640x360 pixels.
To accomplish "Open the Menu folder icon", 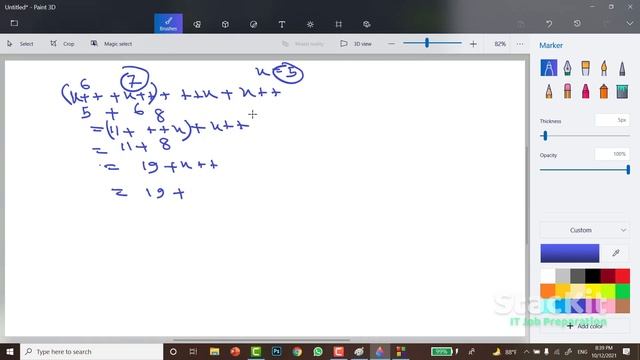I will coord(14,23).
